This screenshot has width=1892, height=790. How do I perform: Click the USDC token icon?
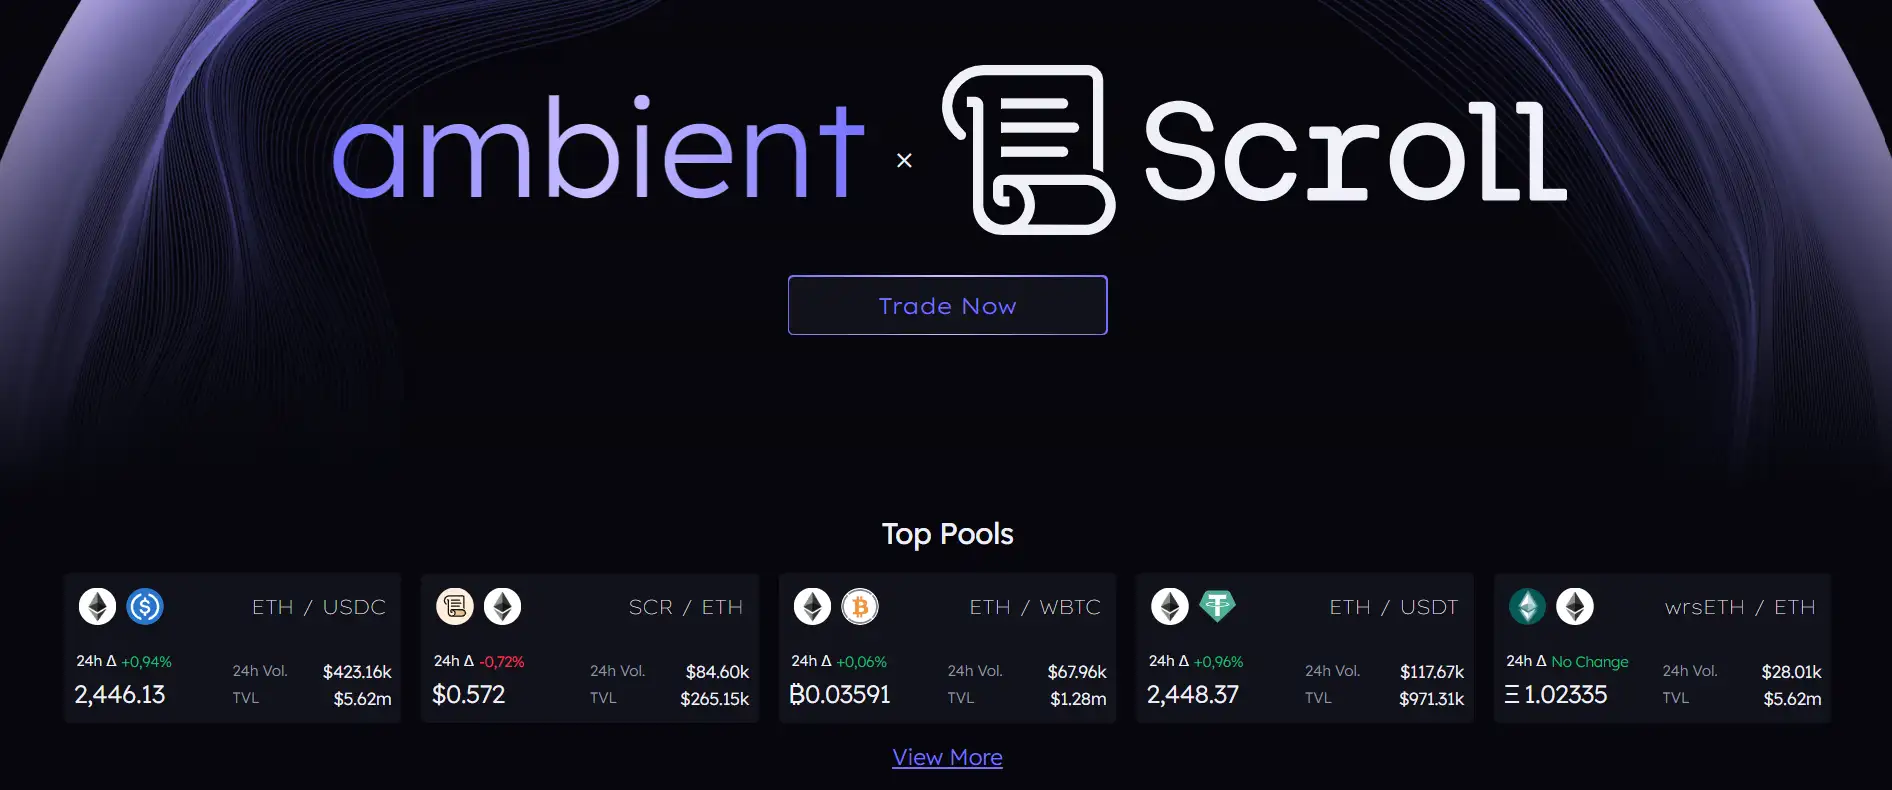[x=145, y=606]
